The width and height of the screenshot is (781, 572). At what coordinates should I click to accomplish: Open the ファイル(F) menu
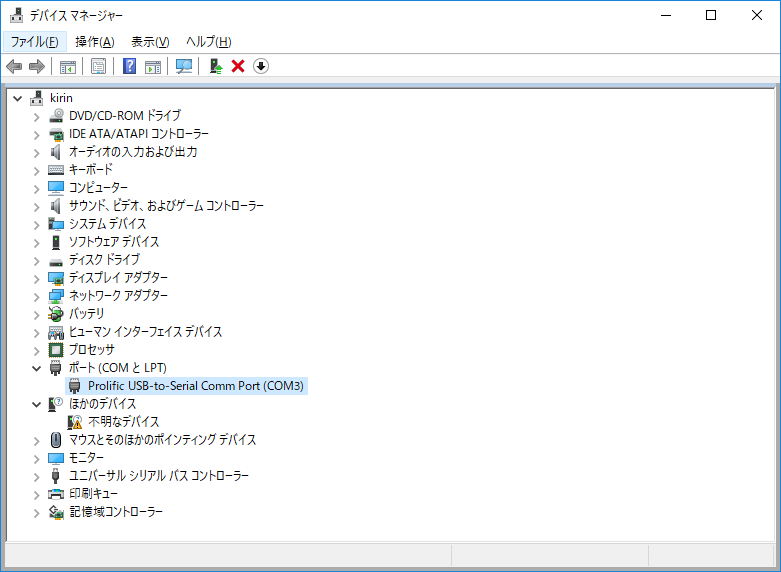(34, 42)
